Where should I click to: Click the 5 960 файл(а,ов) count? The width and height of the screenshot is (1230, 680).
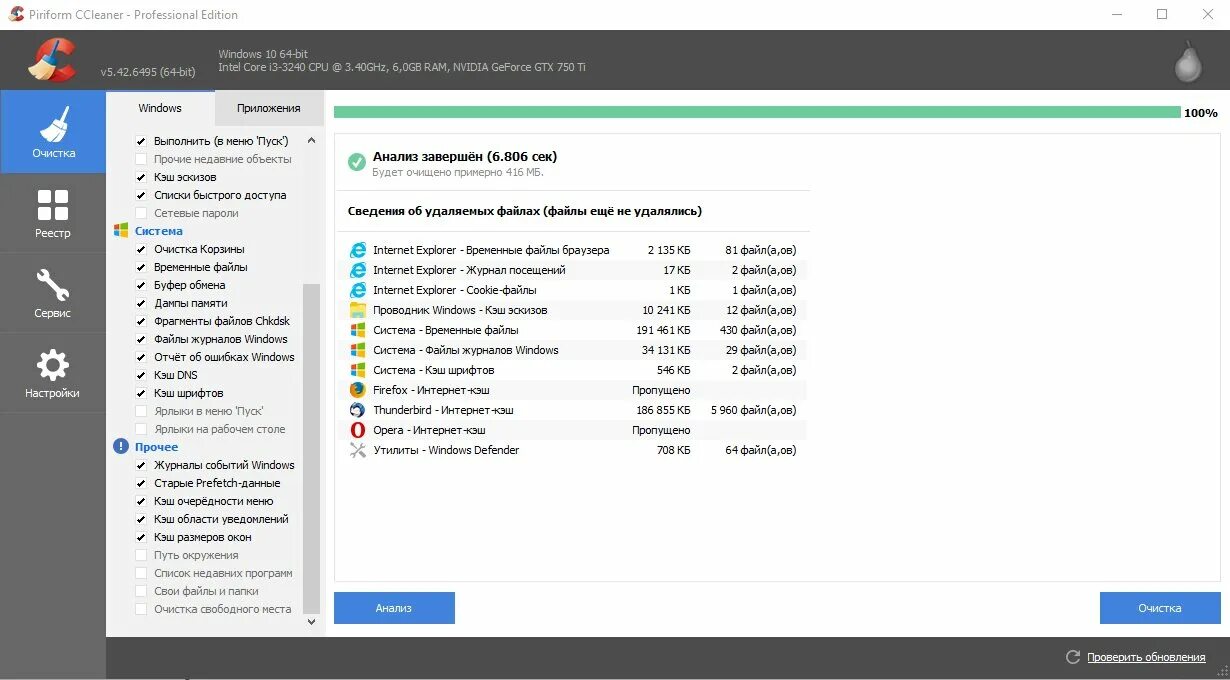point(753,410)
